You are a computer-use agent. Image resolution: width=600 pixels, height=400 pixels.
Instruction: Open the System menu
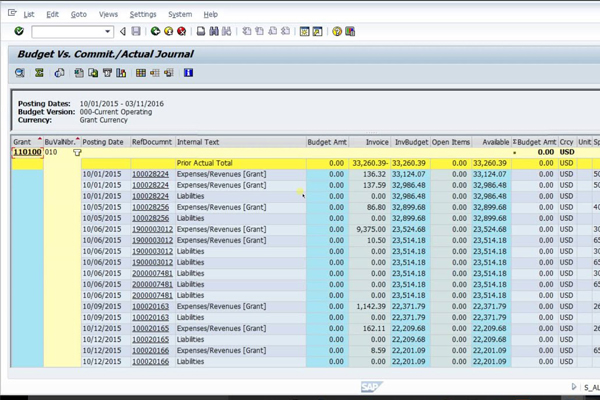pos(180,15)
